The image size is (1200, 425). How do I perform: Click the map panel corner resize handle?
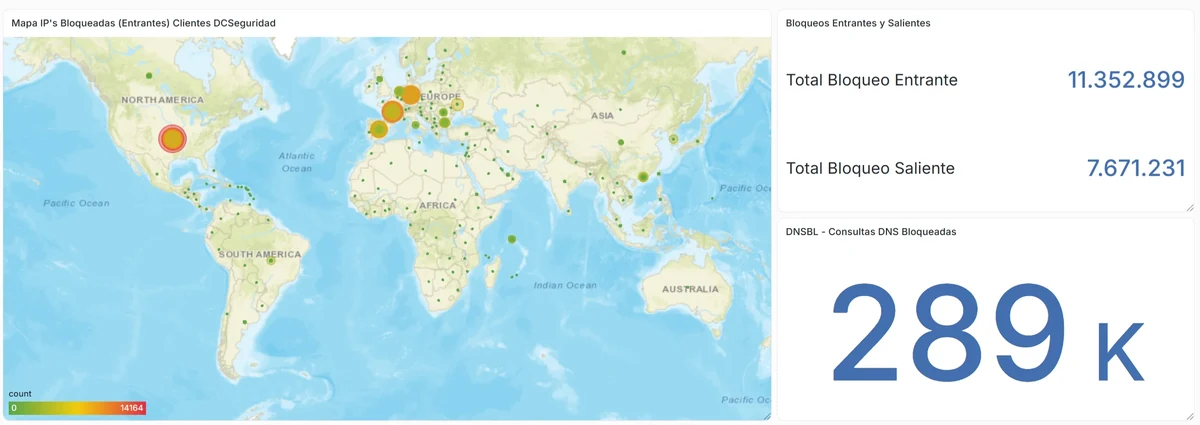tap(765, 414)
